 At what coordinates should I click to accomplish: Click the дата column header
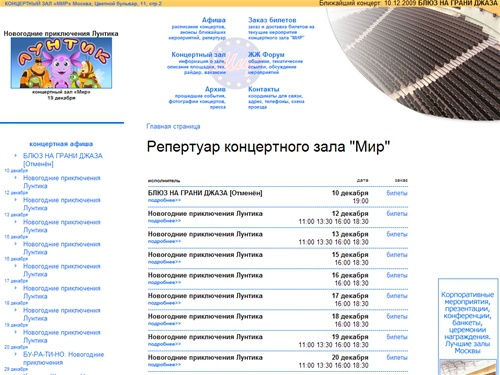coord(362,180)
